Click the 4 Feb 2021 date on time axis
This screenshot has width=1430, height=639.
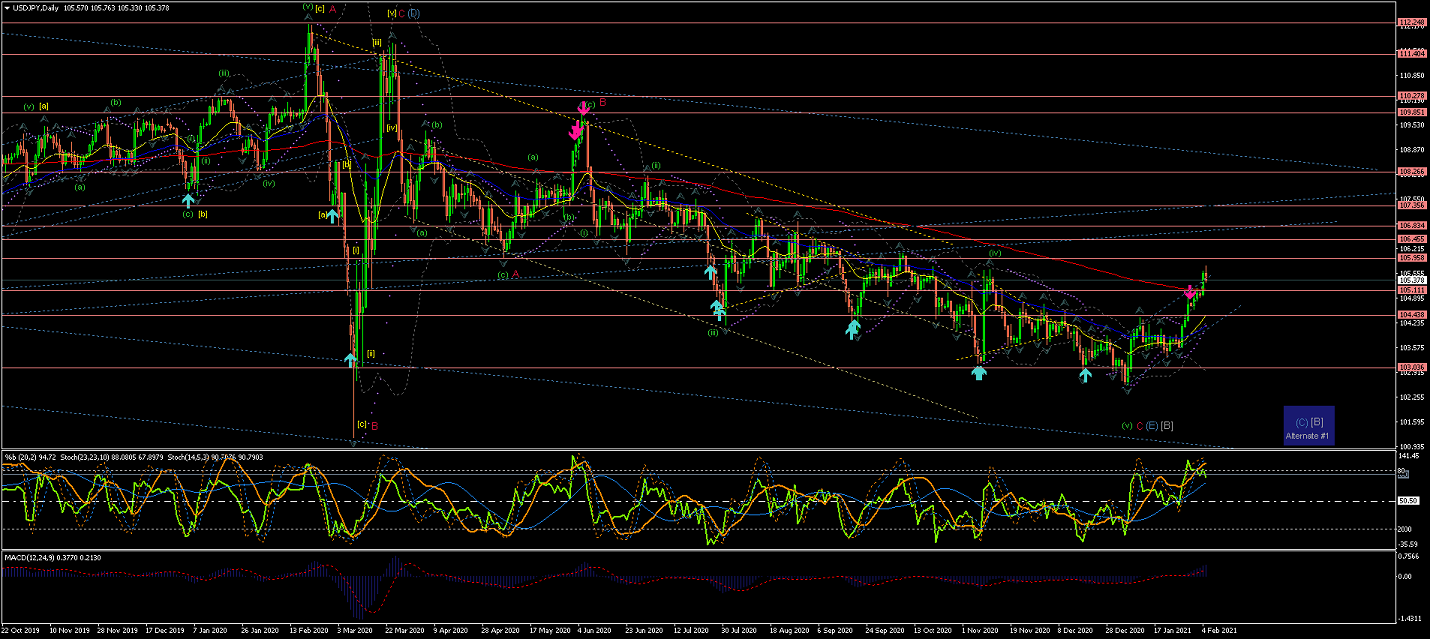point(1220,632)
